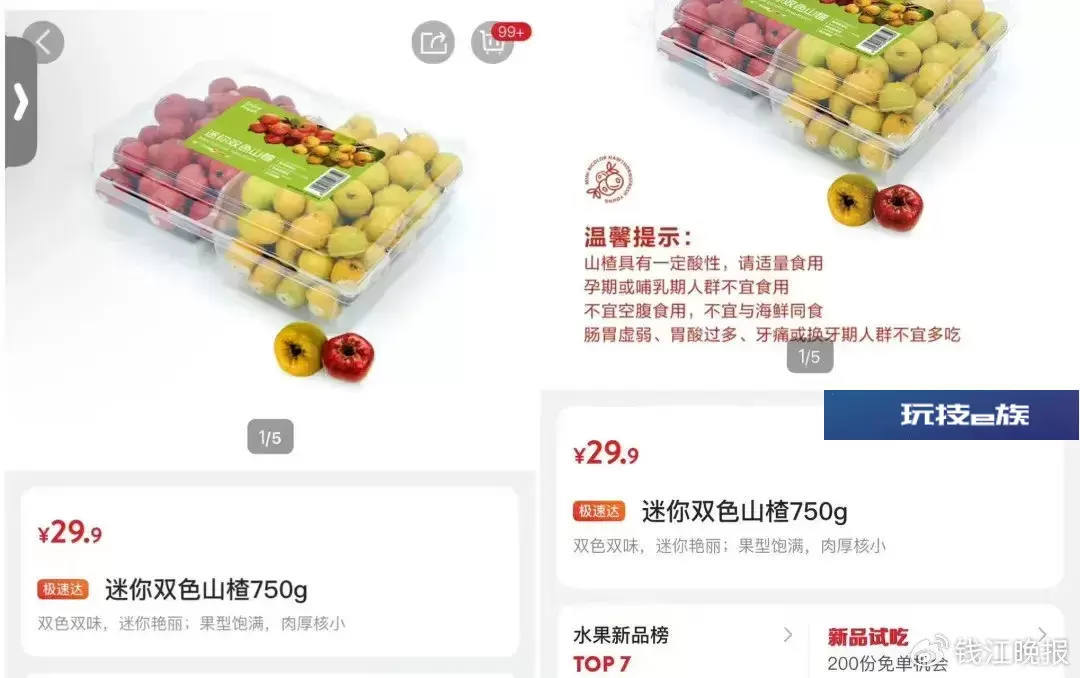Tap the left 1/5 image counter
This screenshot has height=678, width=1080.
[270, 437]
